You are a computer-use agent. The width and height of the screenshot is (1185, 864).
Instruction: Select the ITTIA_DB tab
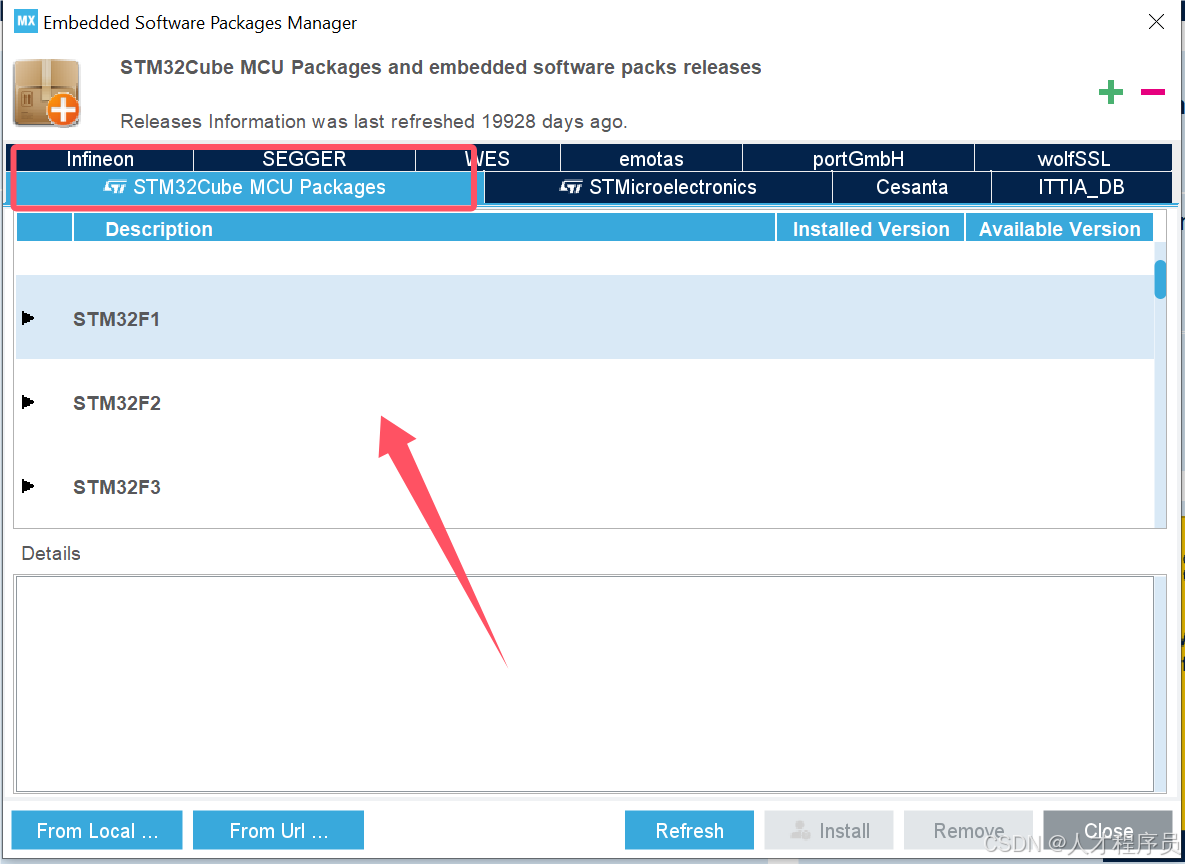click(x=1081, y=187)
